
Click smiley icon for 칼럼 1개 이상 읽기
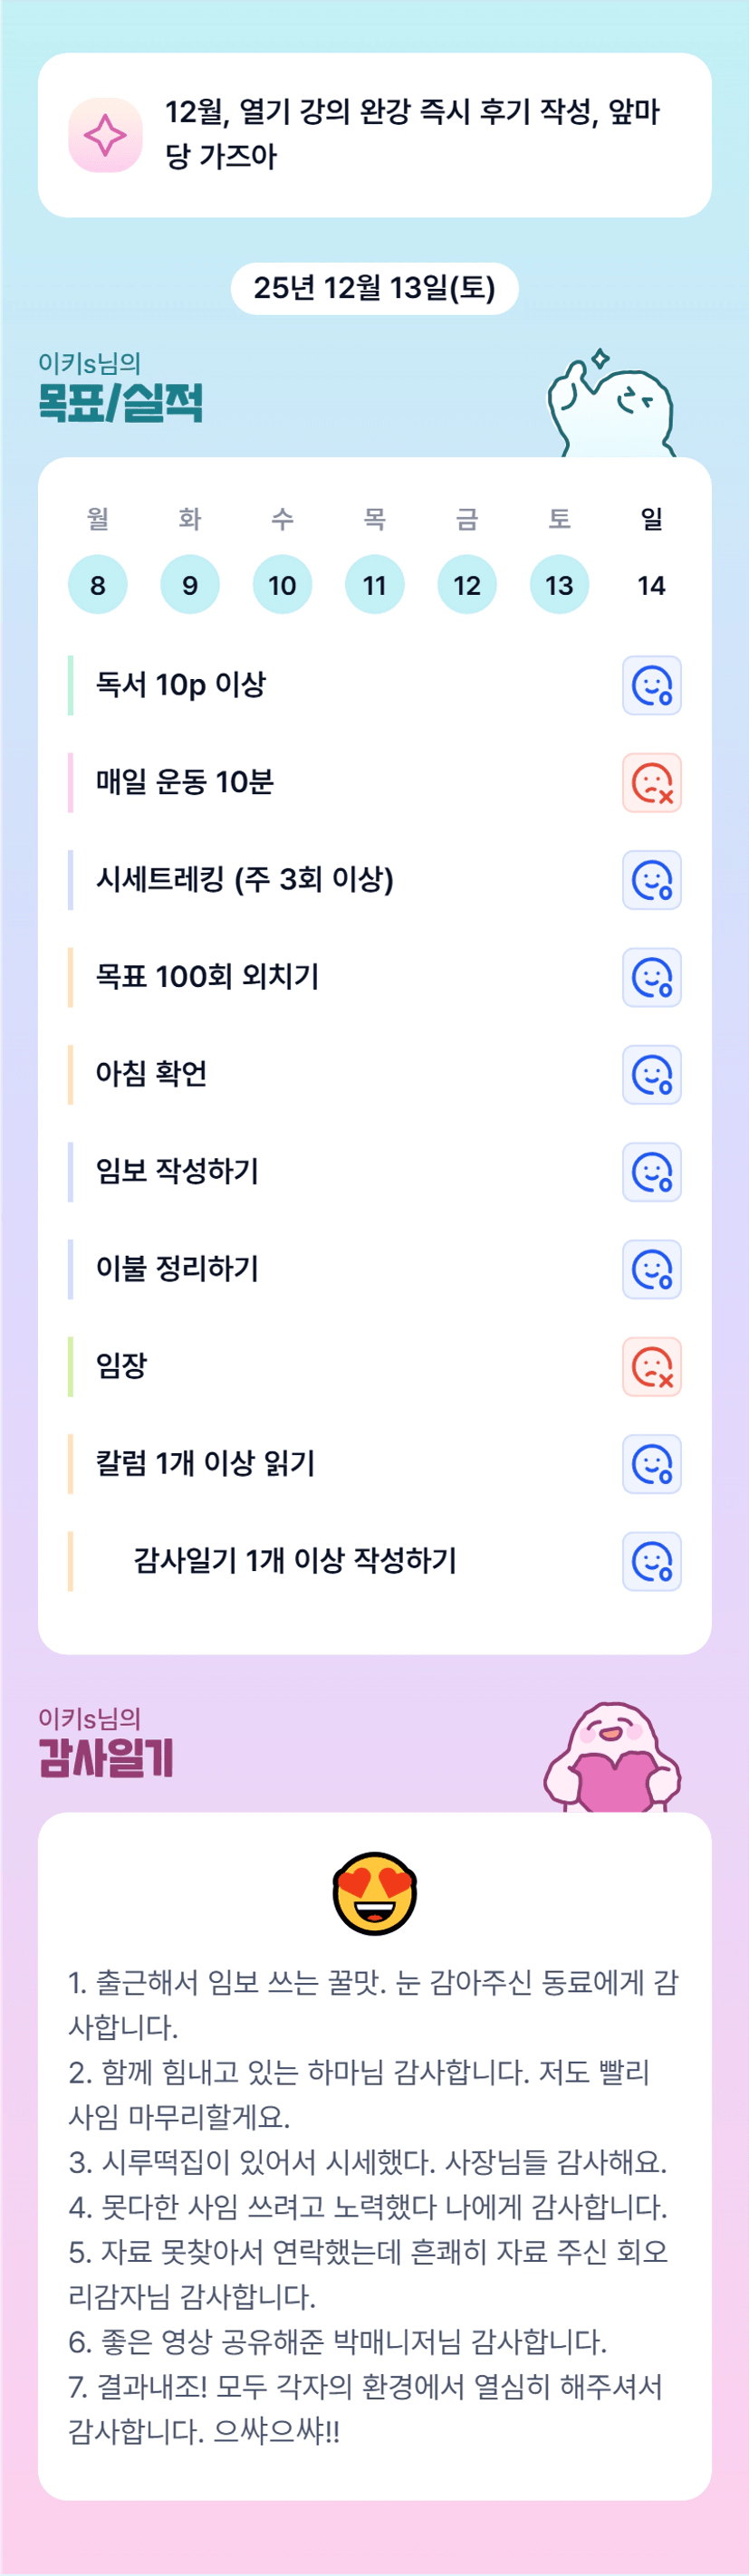[652, 1464]
